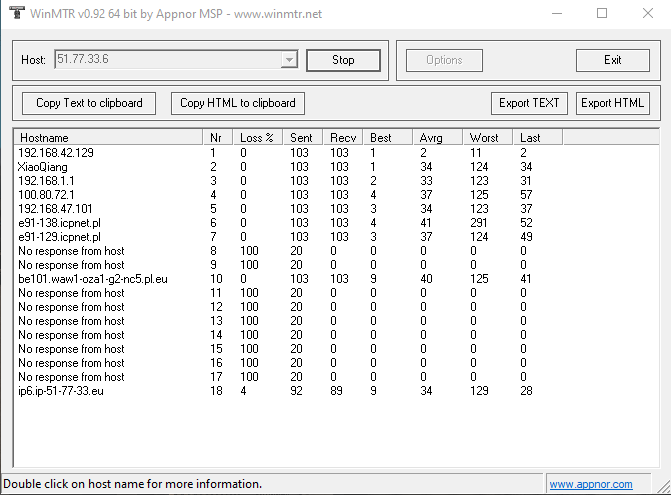This screenshot has width=671, height=495.
Task: Click the Loss % column header
Action: click(x=257, y=137)
